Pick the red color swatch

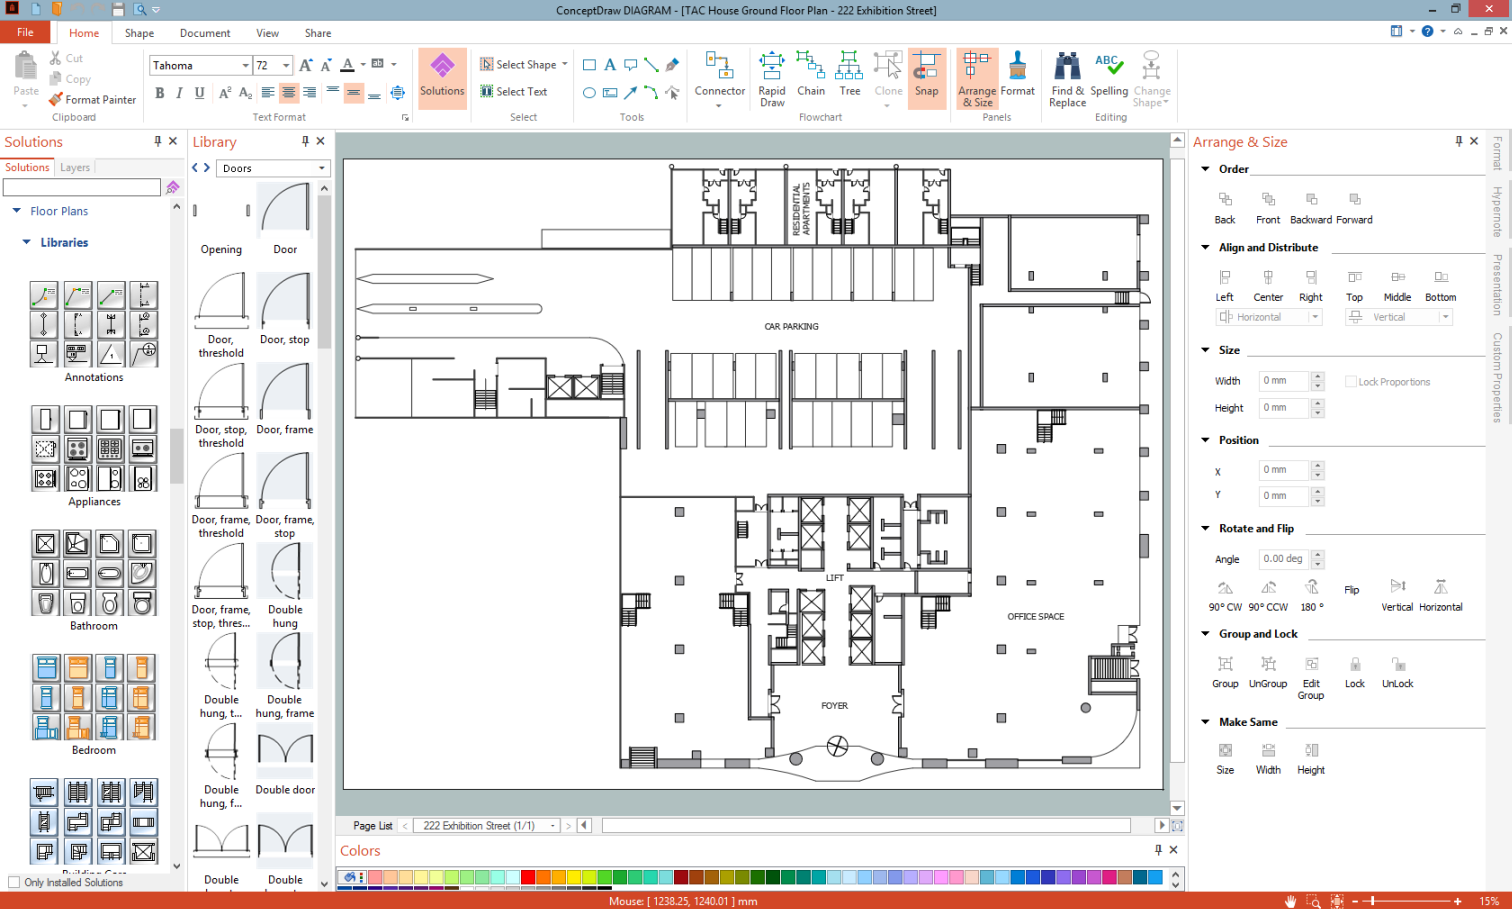pyautogui.click(x=528, y=877)
